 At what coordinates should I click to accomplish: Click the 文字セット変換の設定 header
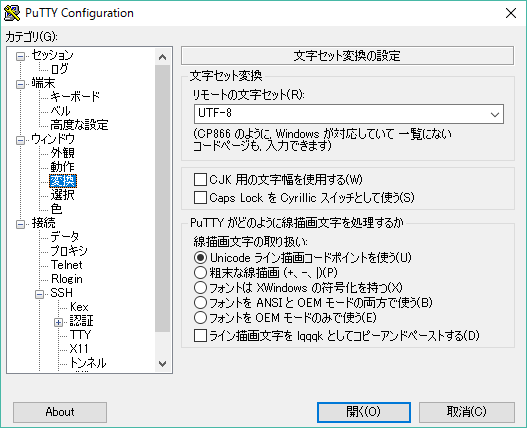(347, 55)
